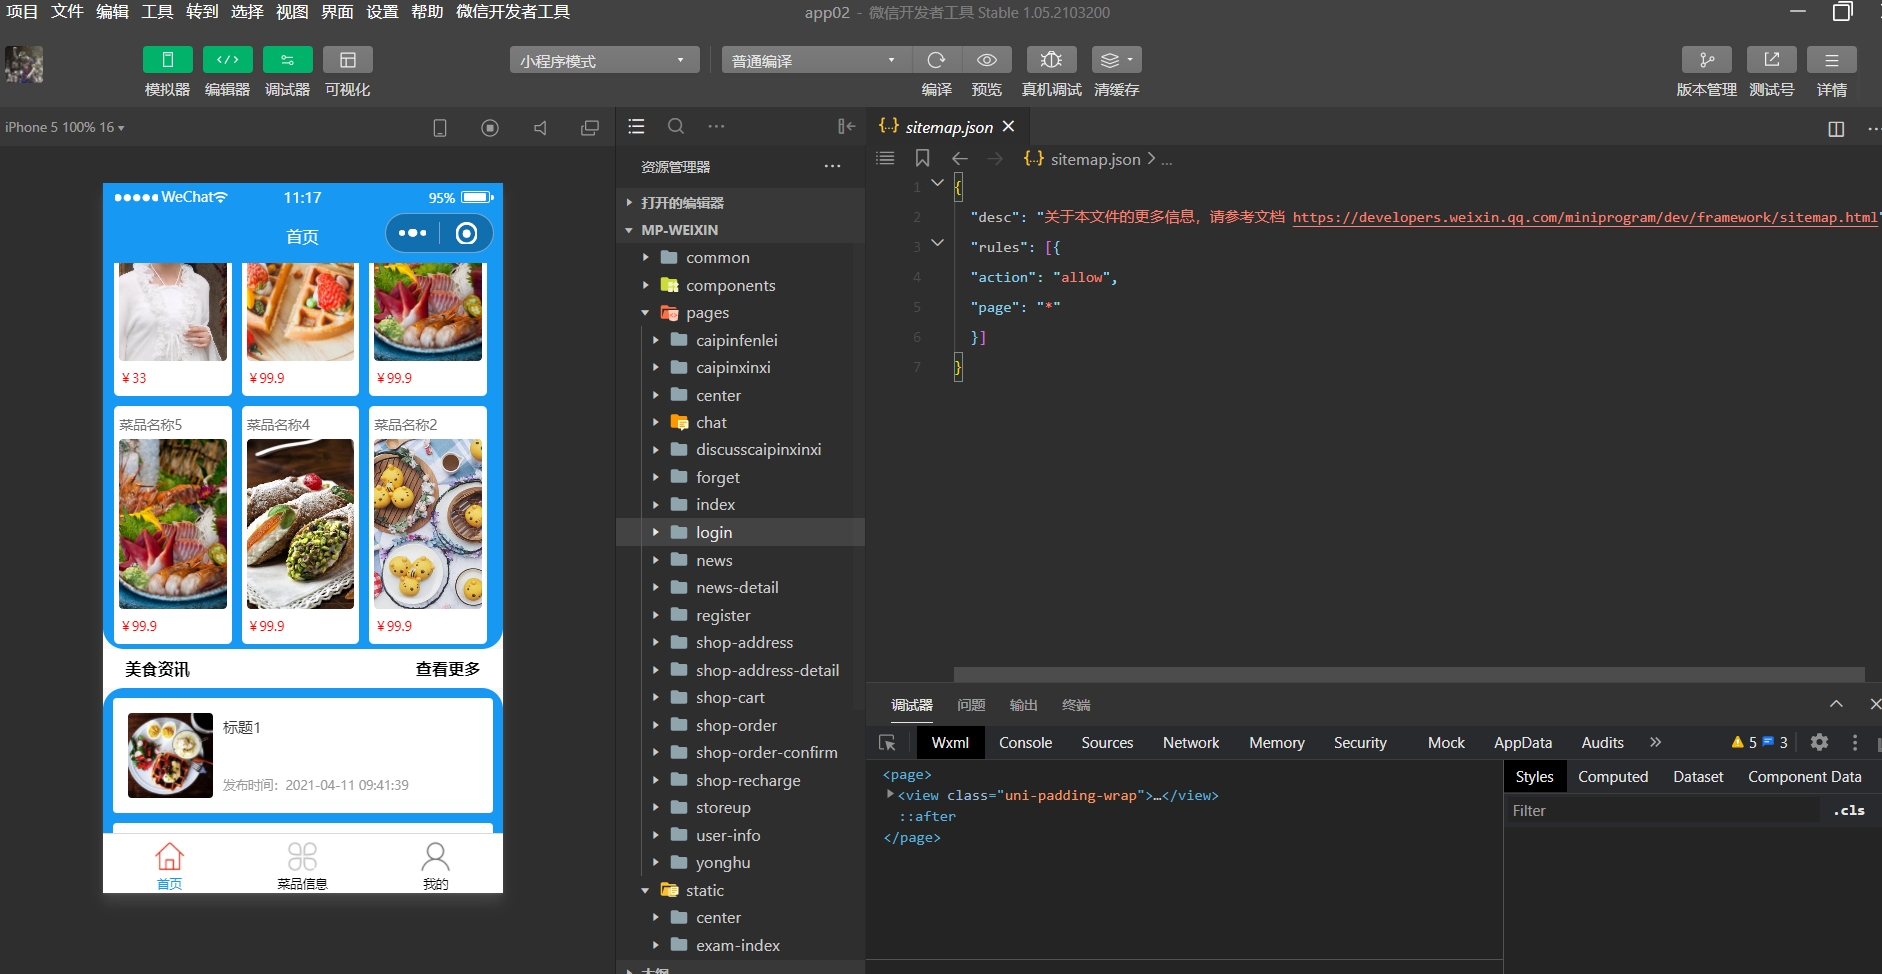Expand the 打开的编辑器 section
The height and width of the screenshot is (974, 1882).
[740, 202]
